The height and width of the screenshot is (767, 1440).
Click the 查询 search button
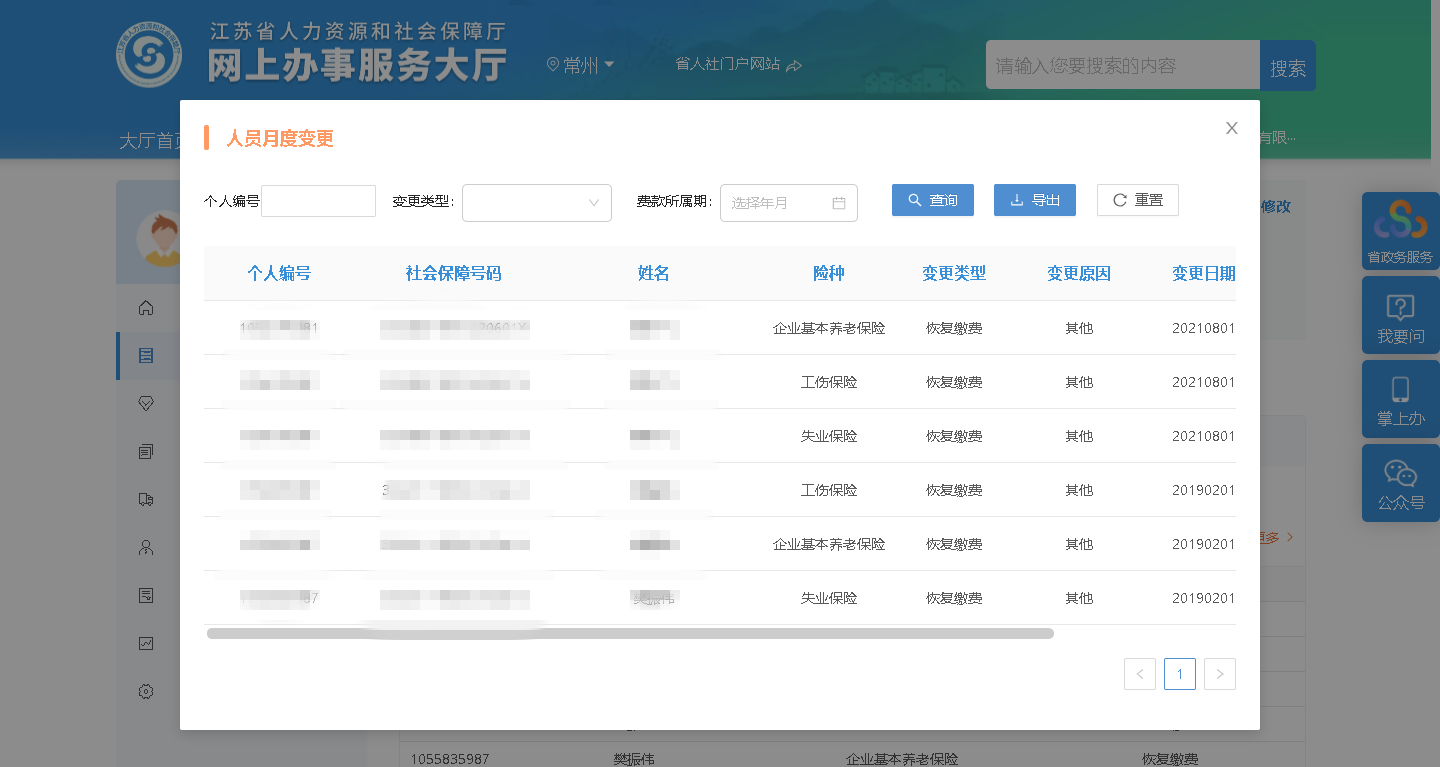(x=932, y=200)
